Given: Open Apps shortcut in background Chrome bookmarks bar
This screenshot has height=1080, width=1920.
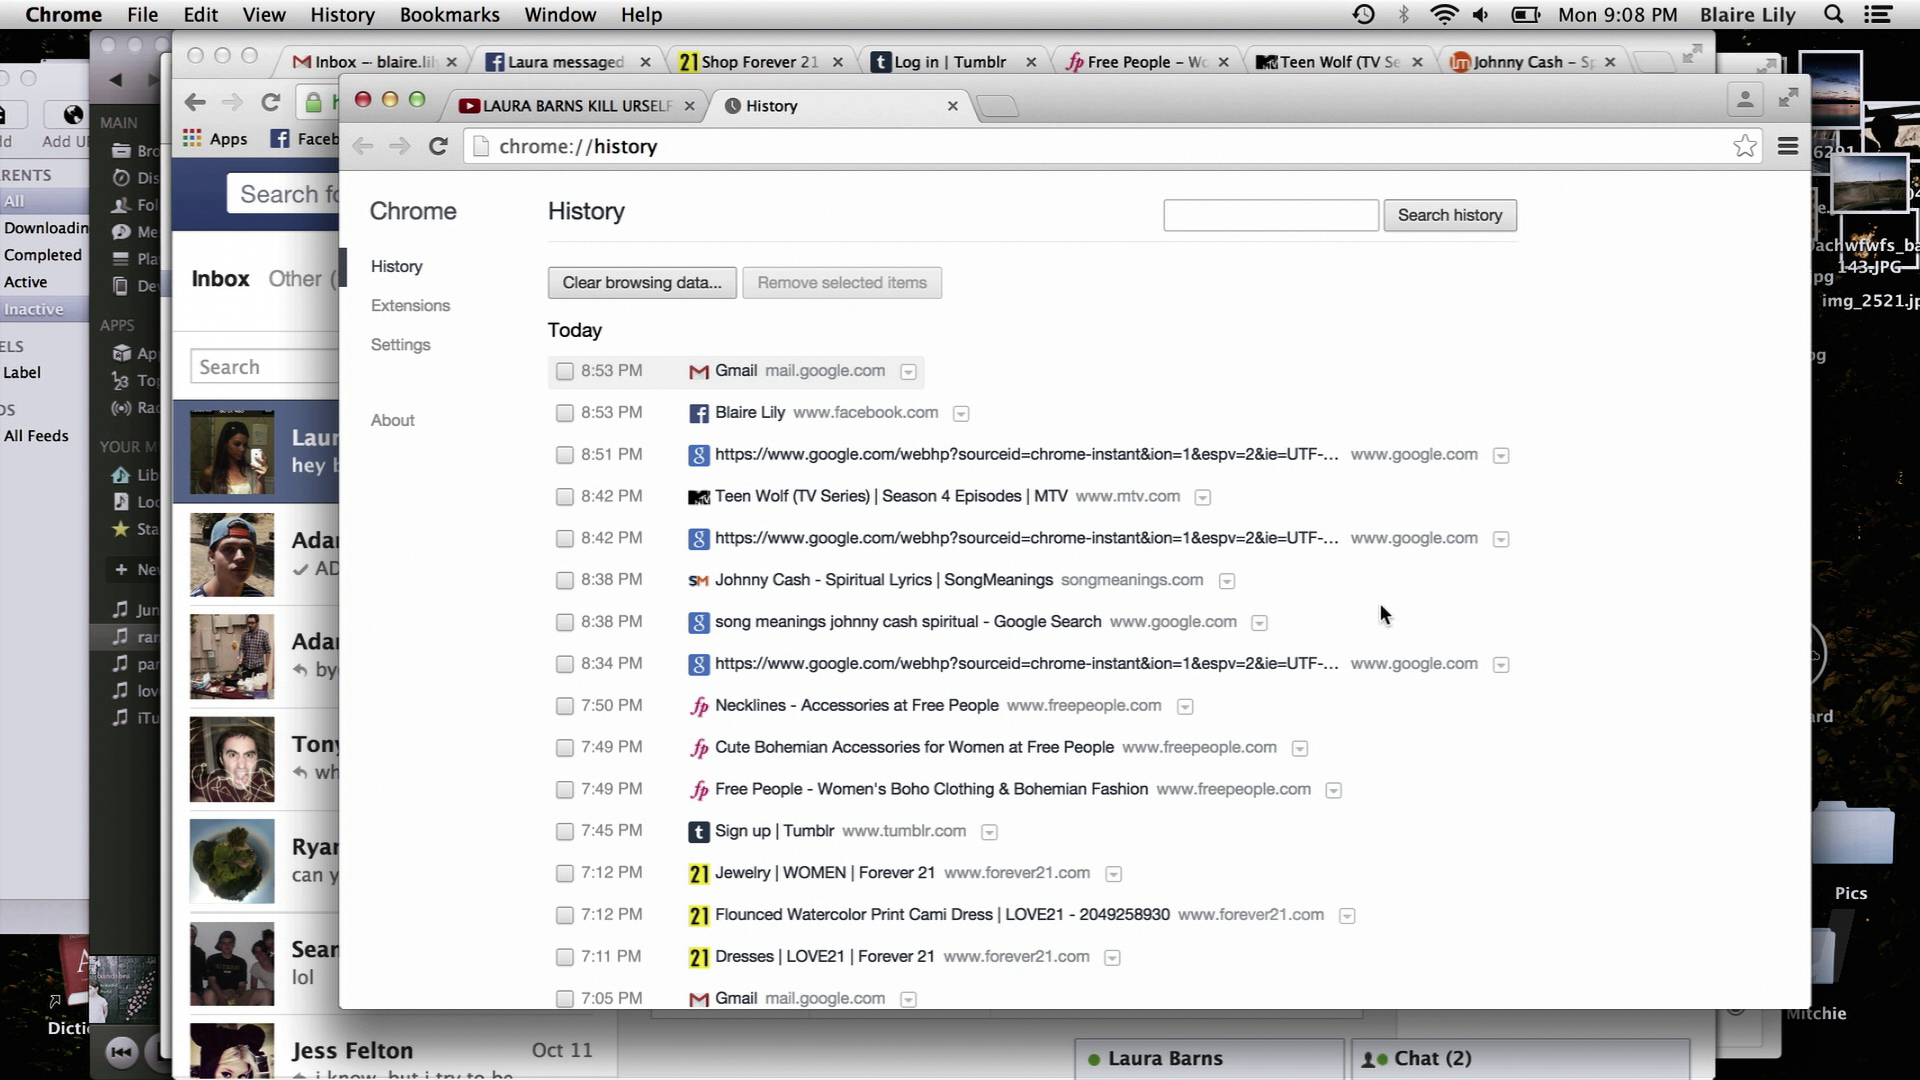Looking at the screenshot, I should coord(215,139).
